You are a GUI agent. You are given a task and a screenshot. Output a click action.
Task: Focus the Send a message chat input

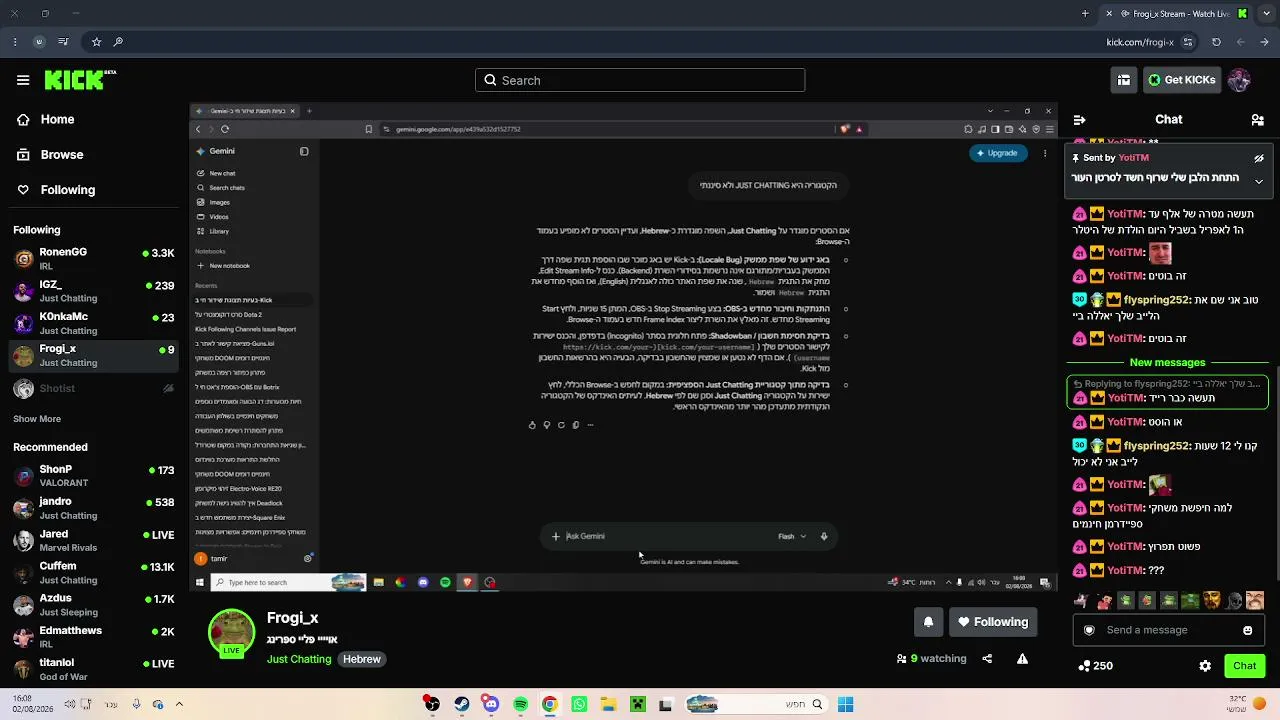click(1167, 630)
